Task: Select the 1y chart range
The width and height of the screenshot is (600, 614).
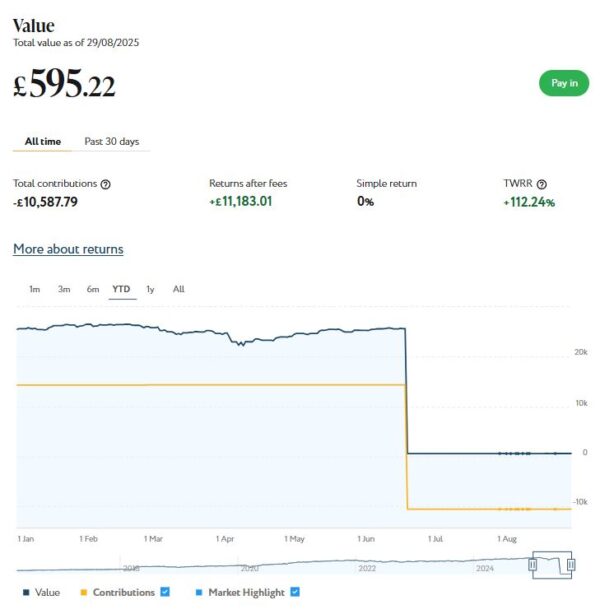Action: pos(150,289)
